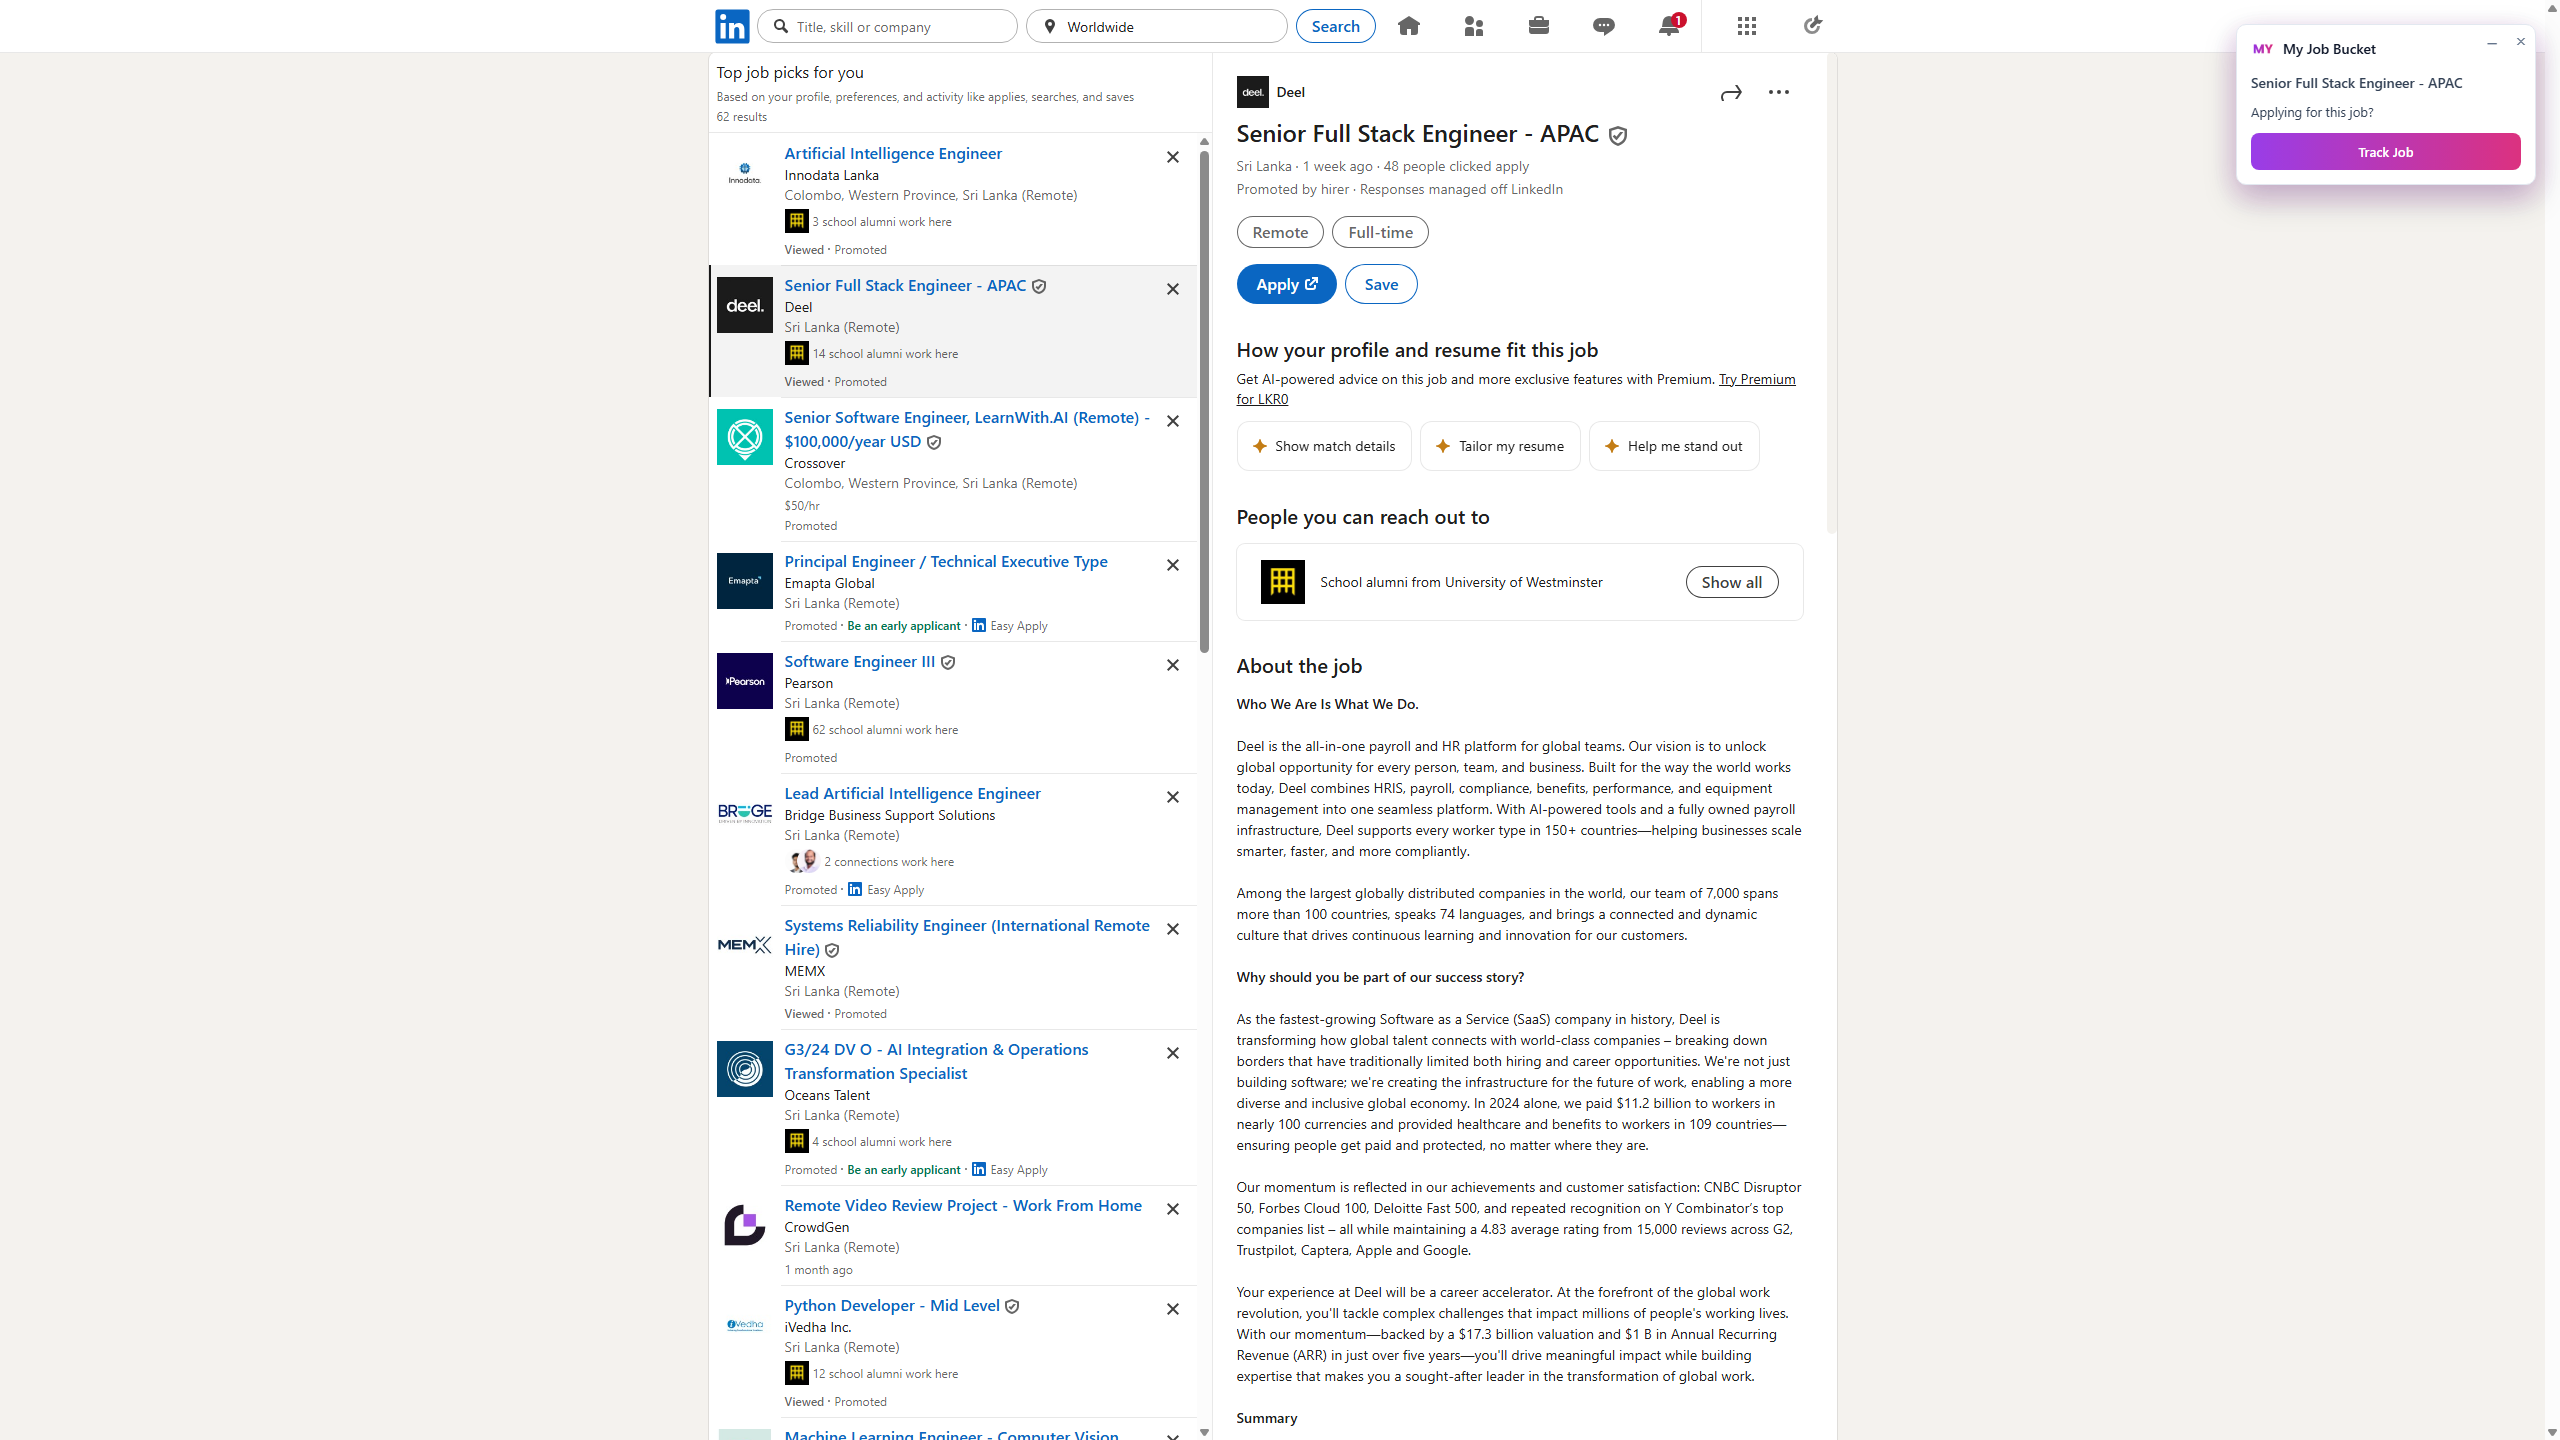Click the University of Westminster alumni logo

coord(1283,582)
